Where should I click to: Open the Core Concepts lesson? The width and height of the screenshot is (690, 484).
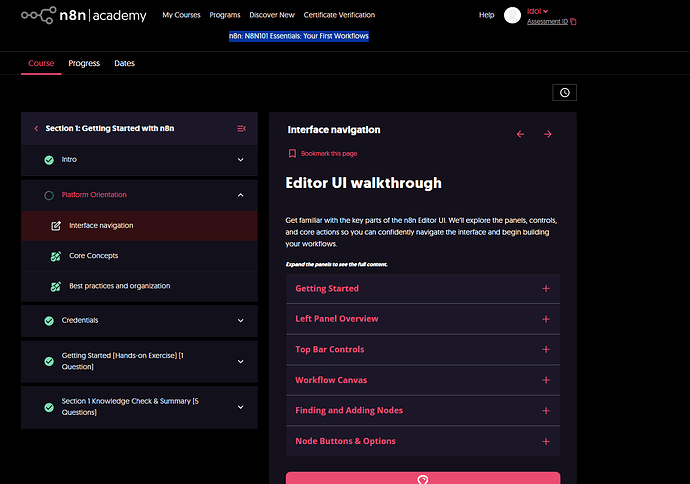[139, 256]
